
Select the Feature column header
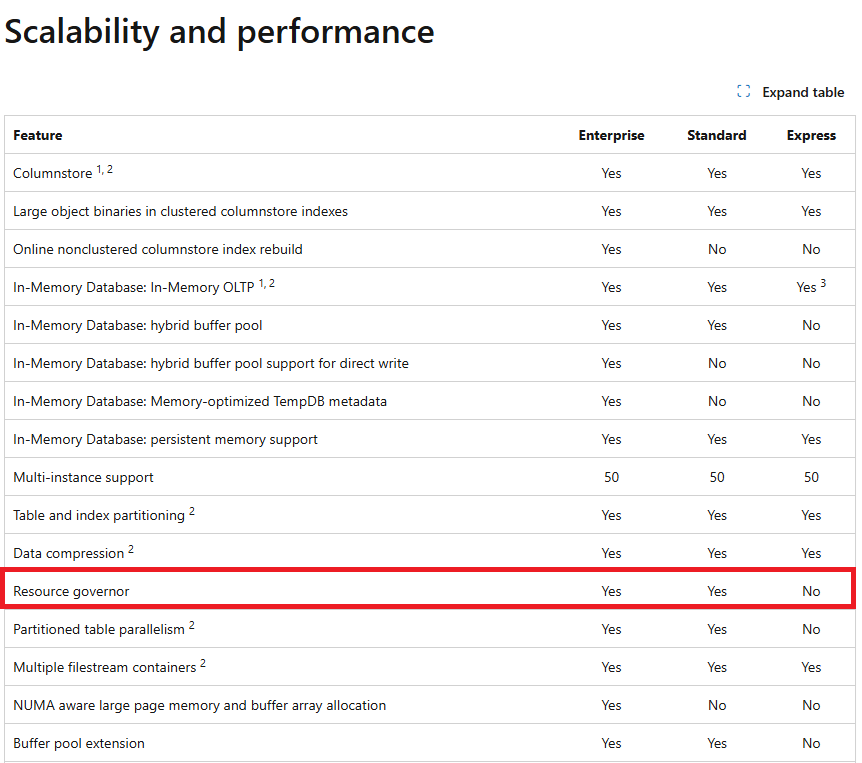[x=38, y=135]
